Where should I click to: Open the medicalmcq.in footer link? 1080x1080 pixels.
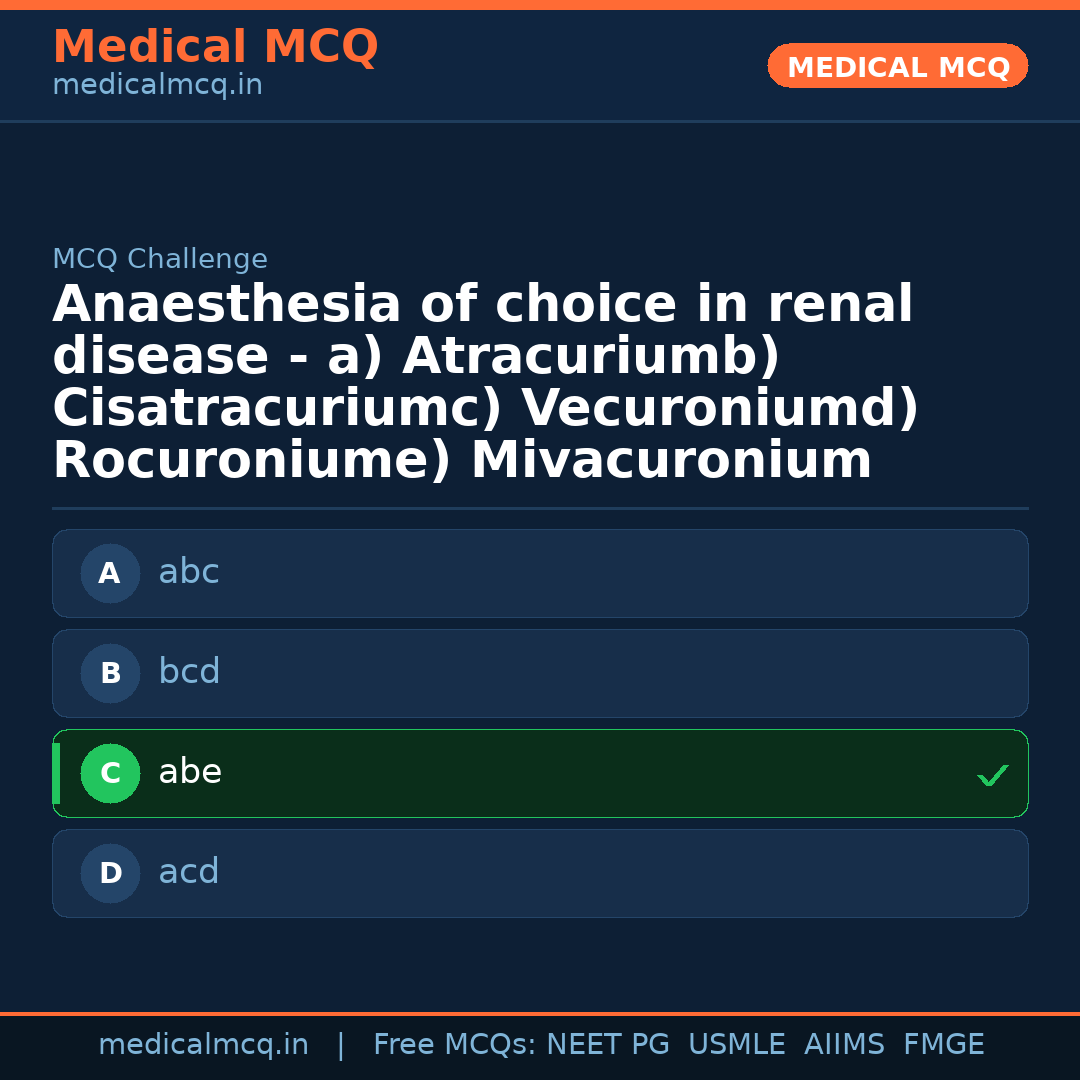[x=203, y=1043]
